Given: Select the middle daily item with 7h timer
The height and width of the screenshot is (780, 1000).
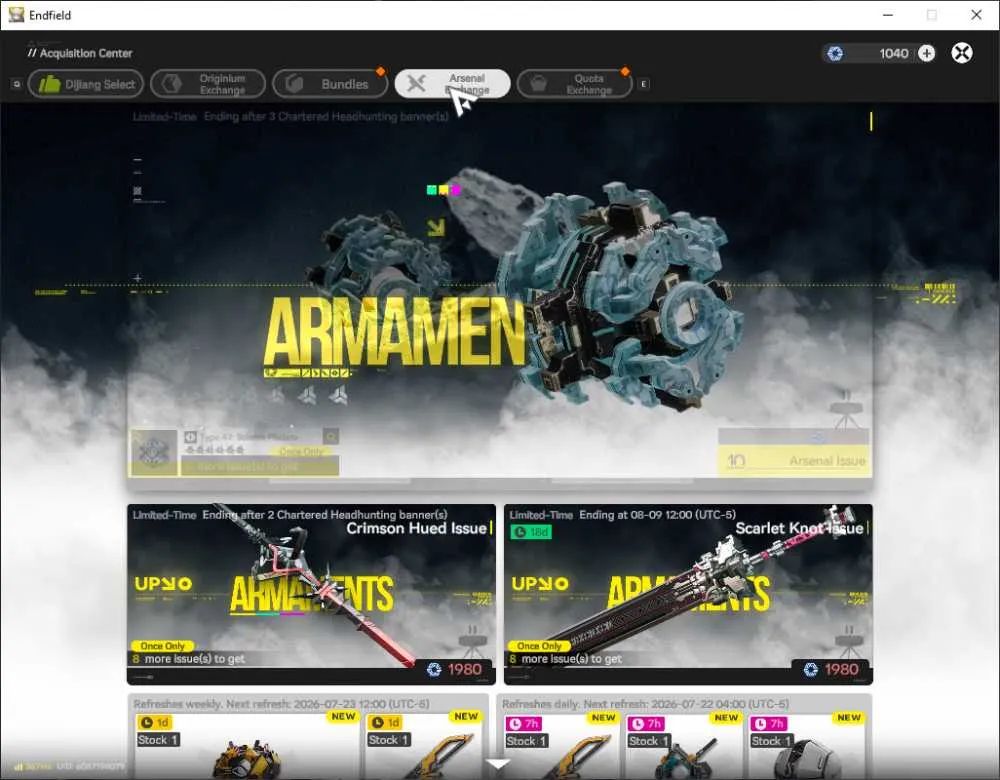Looking at the screenshot, I should pyautogui.click(x=682, y=744).
